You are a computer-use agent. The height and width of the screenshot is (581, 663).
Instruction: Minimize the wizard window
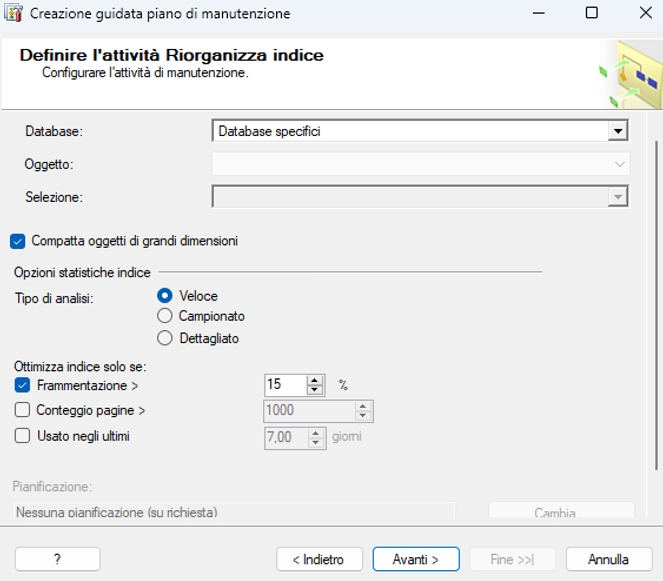point(538,13)
